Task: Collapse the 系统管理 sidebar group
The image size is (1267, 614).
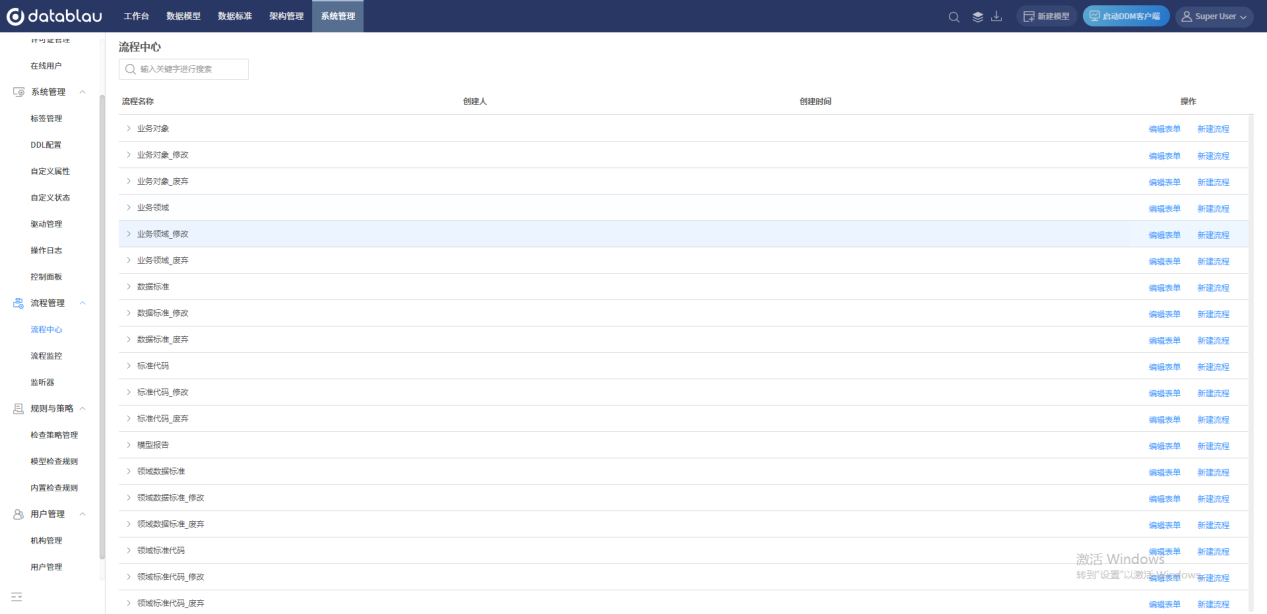Action: pyautogui.click(x=82, y=92)
